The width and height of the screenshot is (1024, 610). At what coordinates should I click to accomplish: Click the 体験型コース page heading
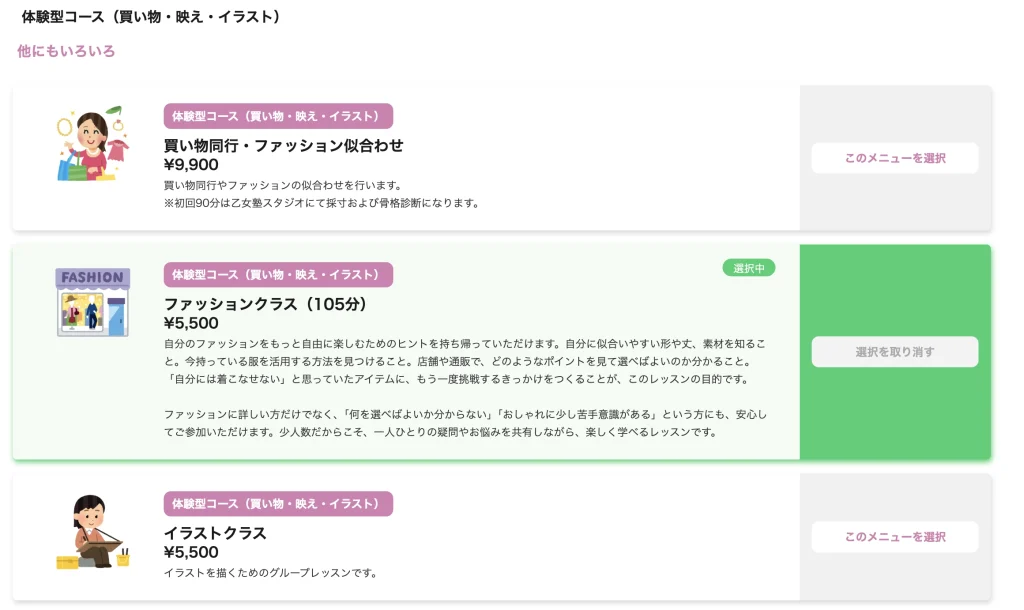(x=151, y=16)
